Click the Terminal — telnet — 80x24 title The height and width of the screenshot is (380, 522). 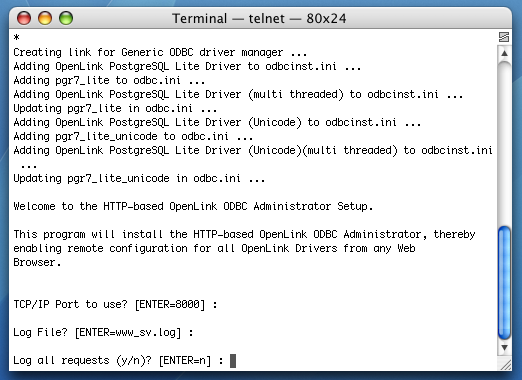(x=259, y=18)
